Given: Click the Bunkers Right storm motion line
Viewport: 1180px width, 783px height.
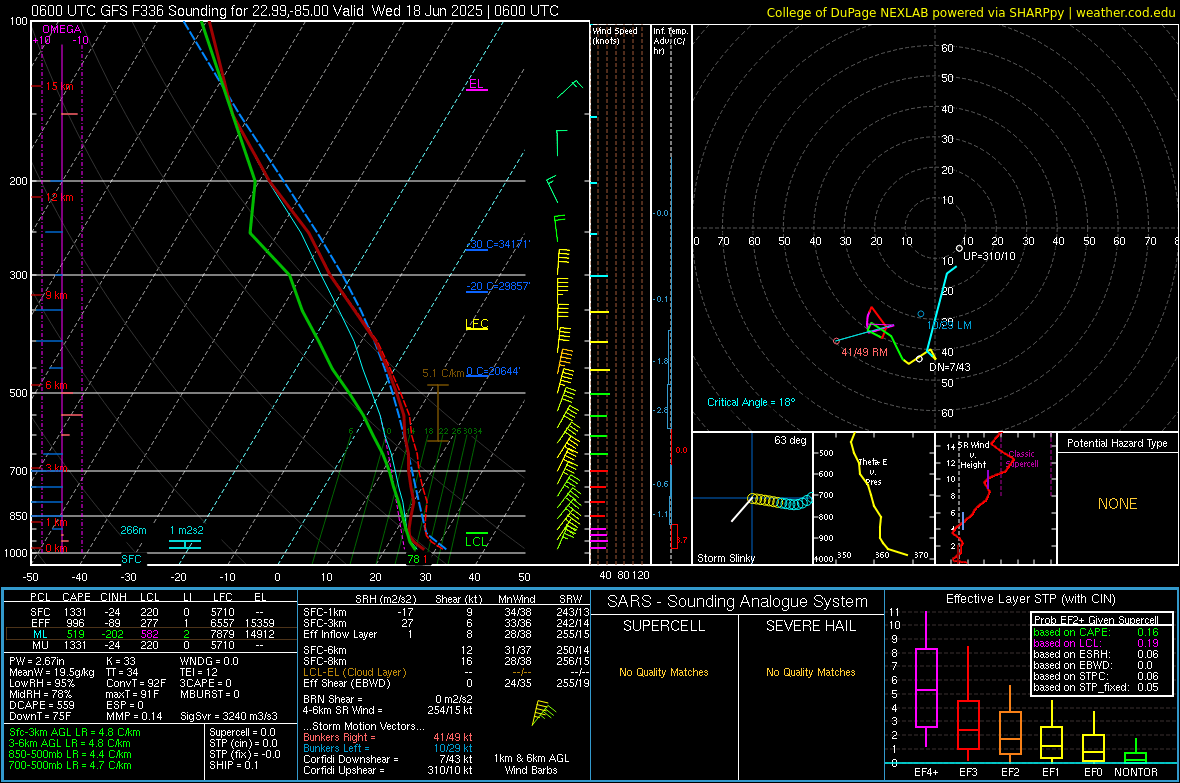Looking at the screenshot, I should [x=388, y=737].
